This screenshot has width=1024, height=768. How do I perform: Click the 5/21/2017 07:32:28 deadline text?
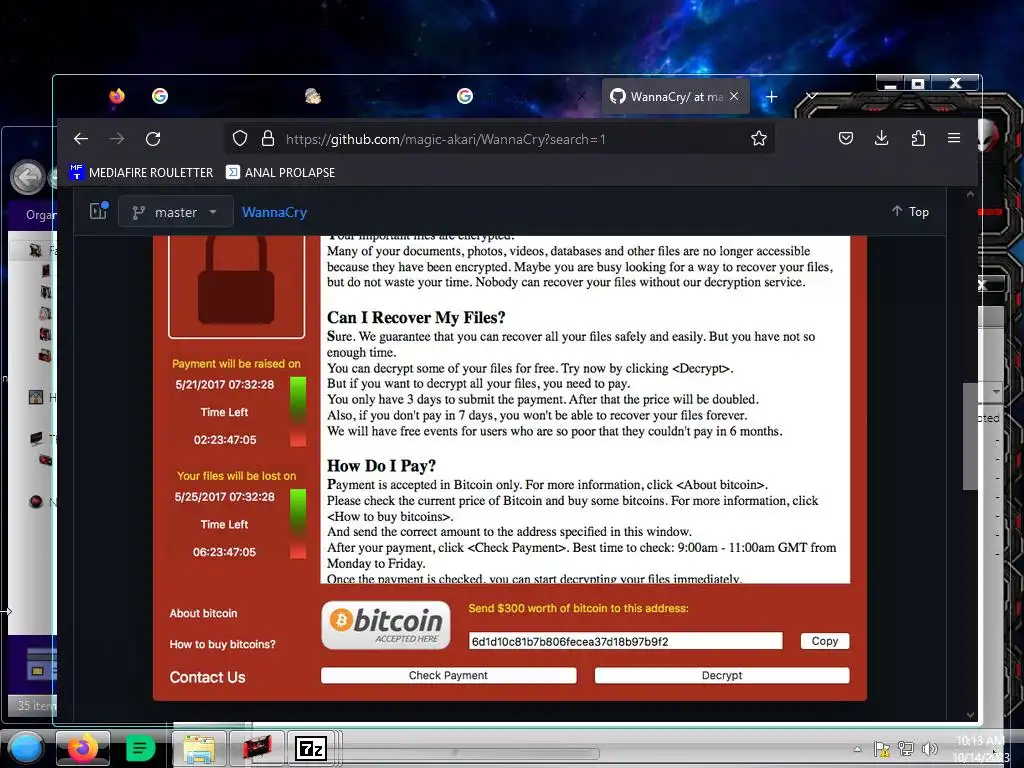tap(225, 385)
